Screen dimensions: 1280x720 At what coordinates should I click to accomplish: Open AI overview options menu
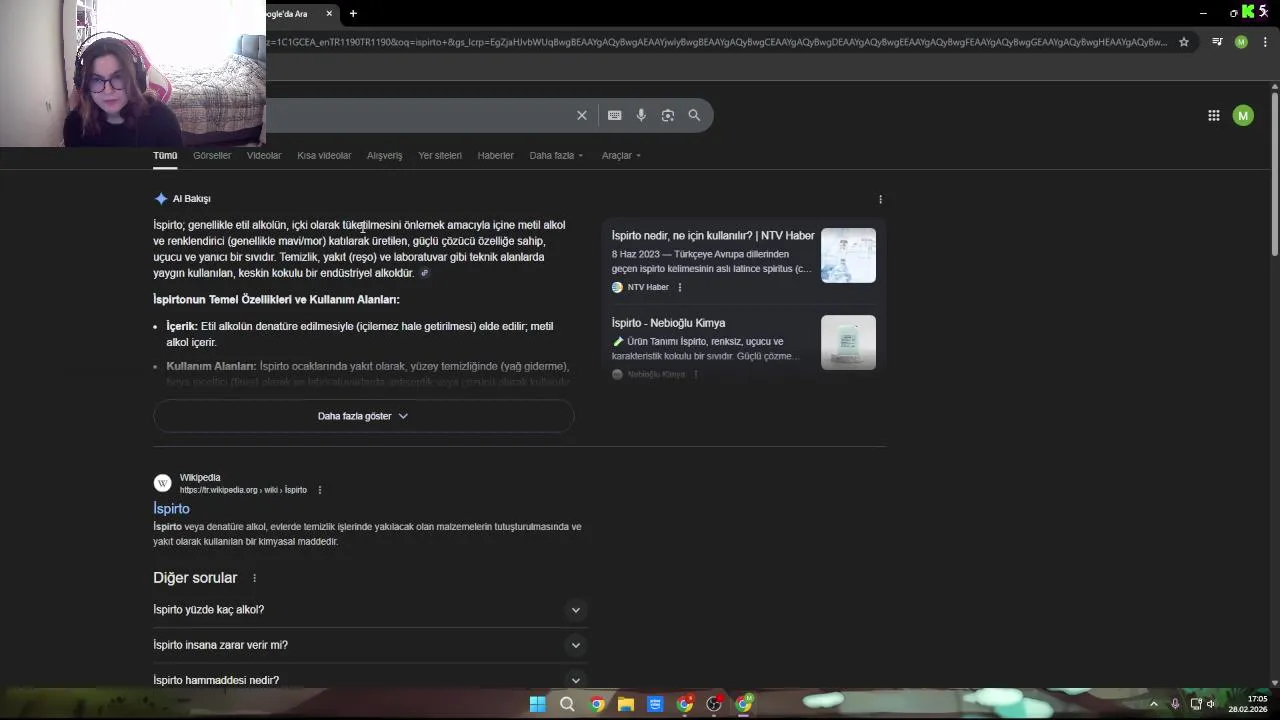click(x=880, y=199)
